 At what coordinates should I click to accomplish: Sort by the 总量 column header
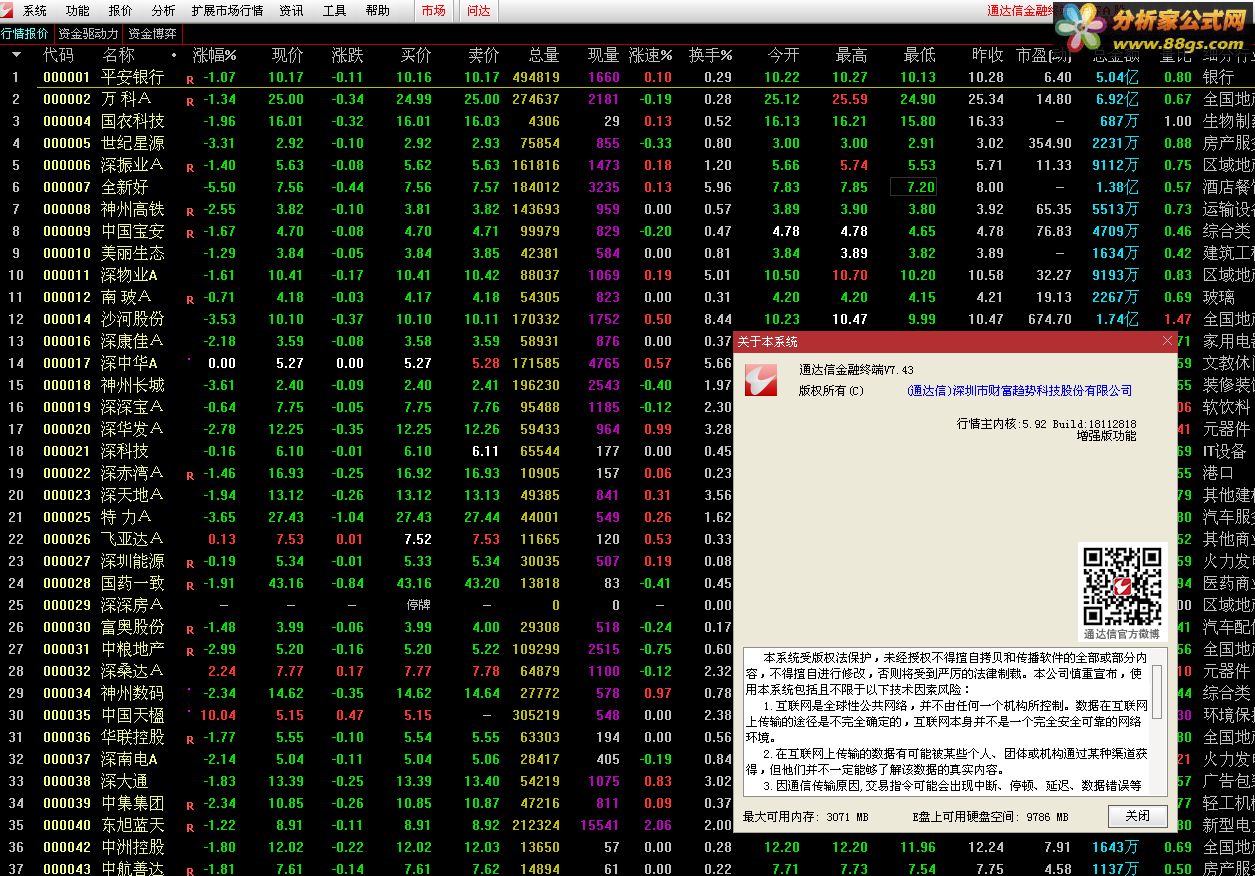543,55
